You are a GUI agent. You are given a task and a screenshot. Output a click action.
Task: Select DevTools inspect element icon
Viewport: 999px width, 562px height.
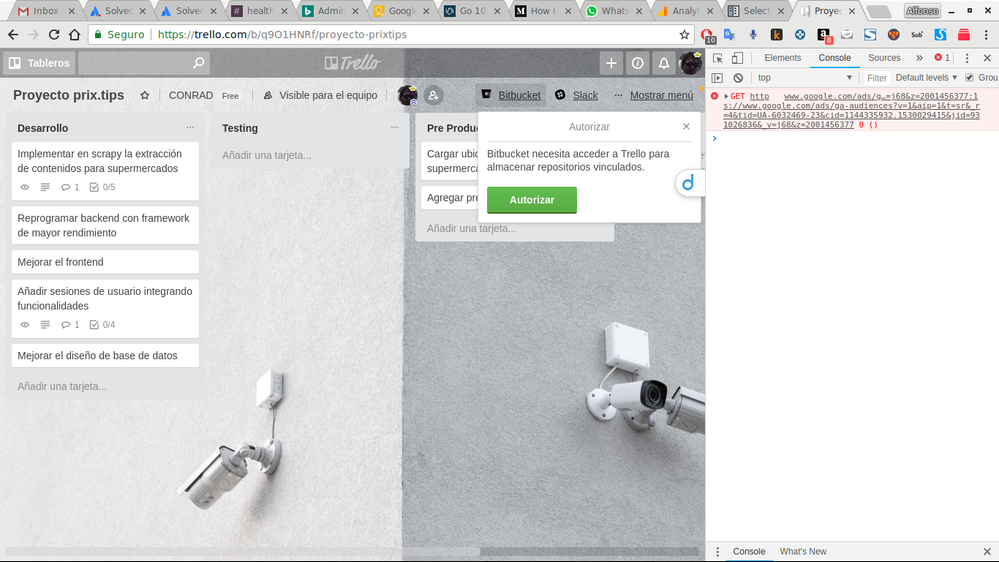(x=718, y=58)
